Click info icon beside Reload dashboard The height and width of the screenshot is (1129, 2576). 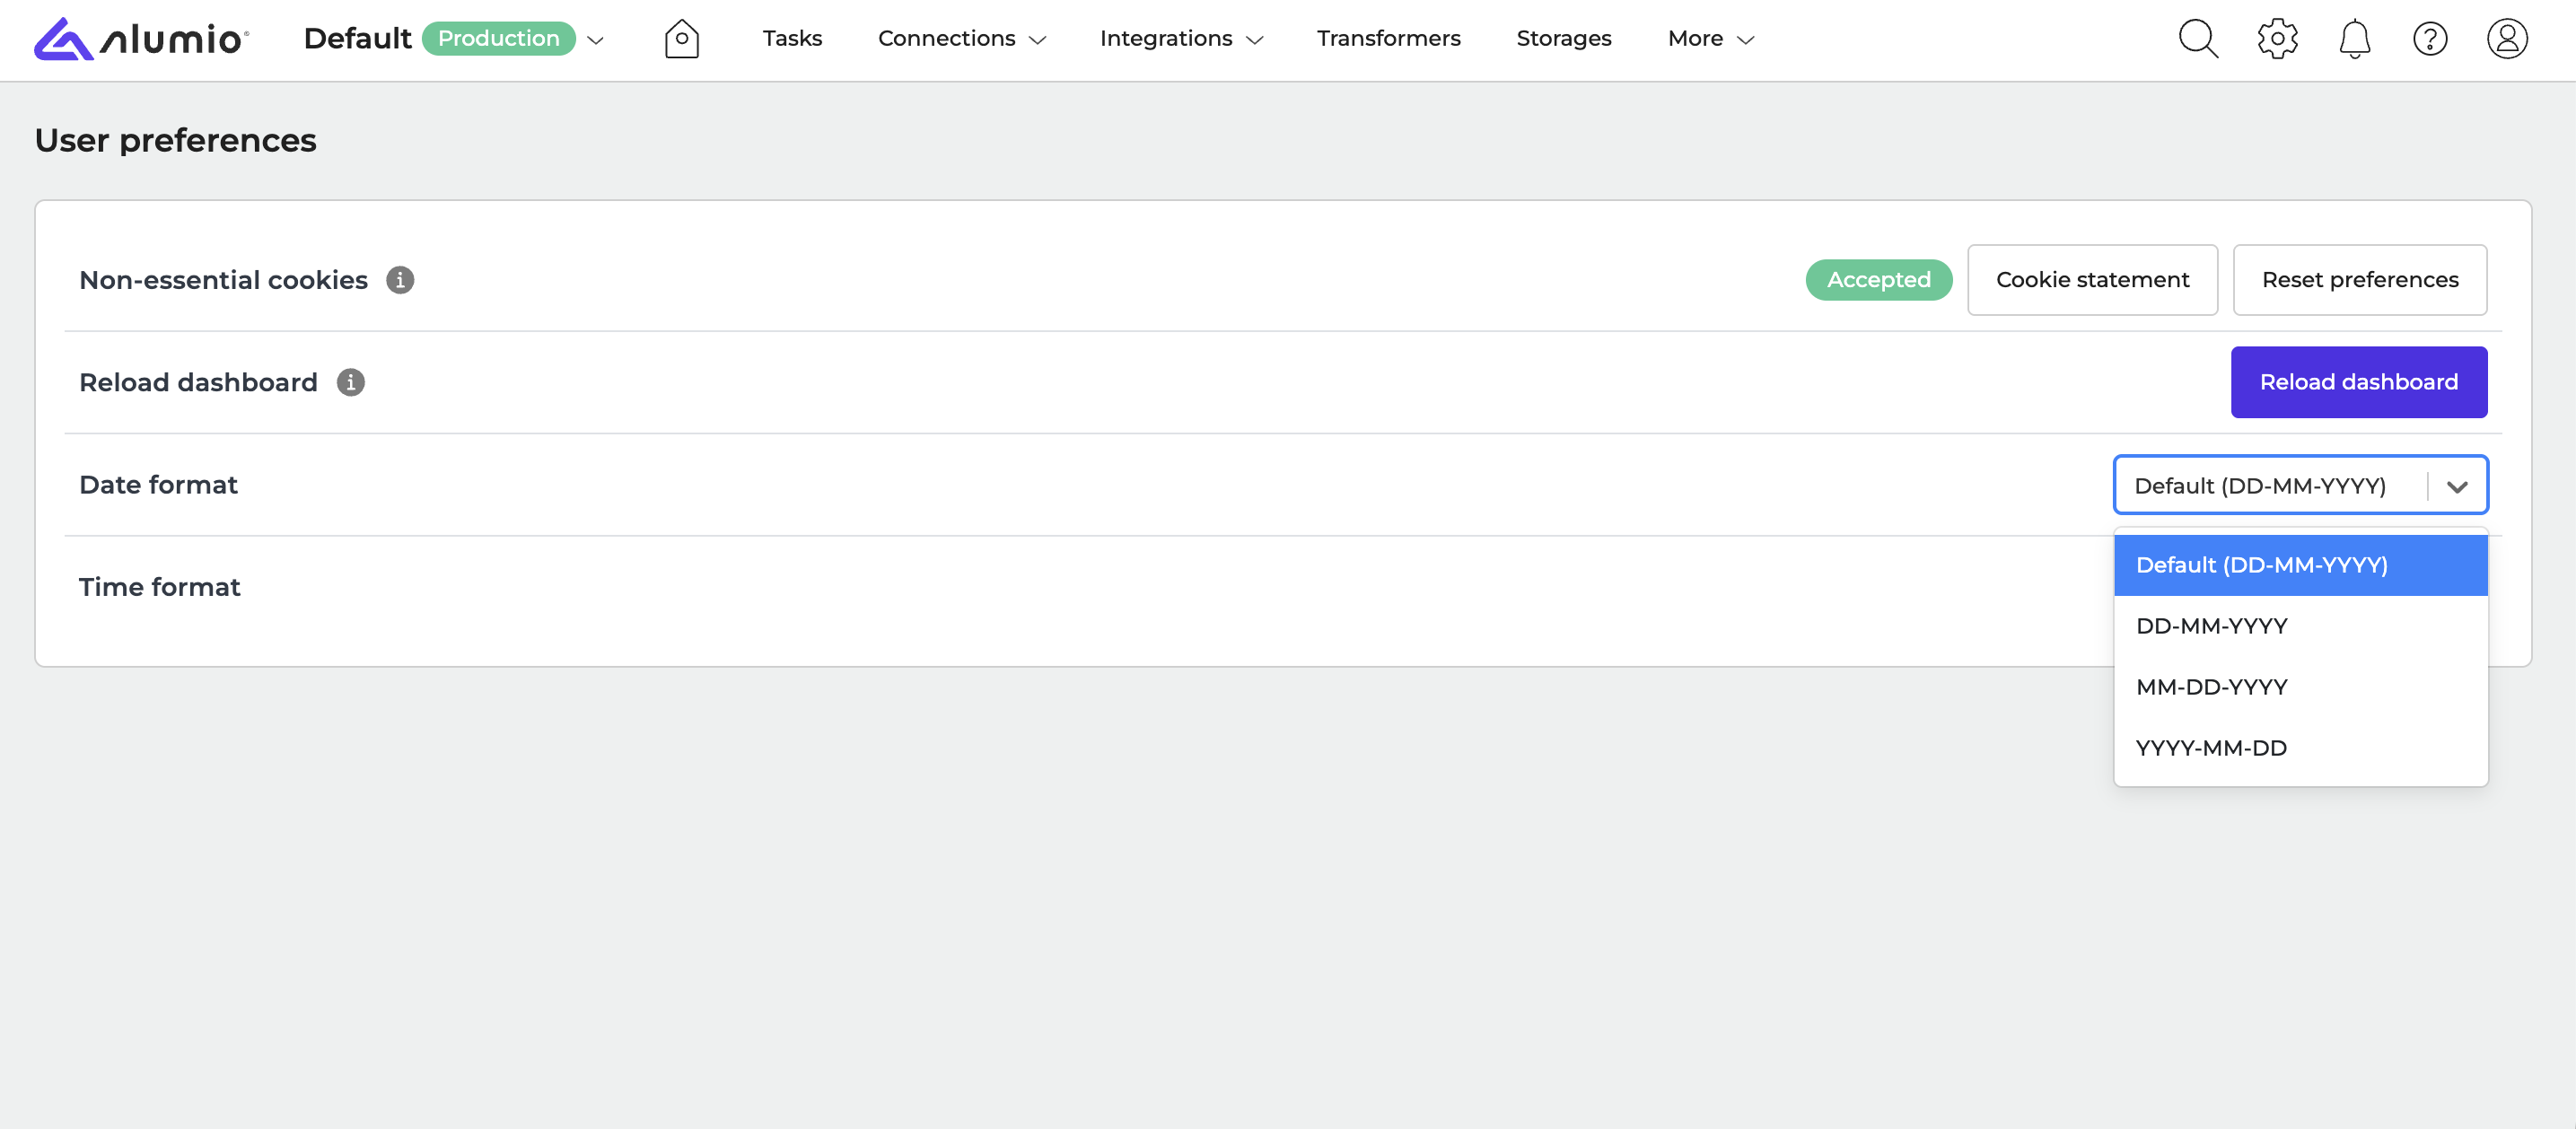point(350,382)
